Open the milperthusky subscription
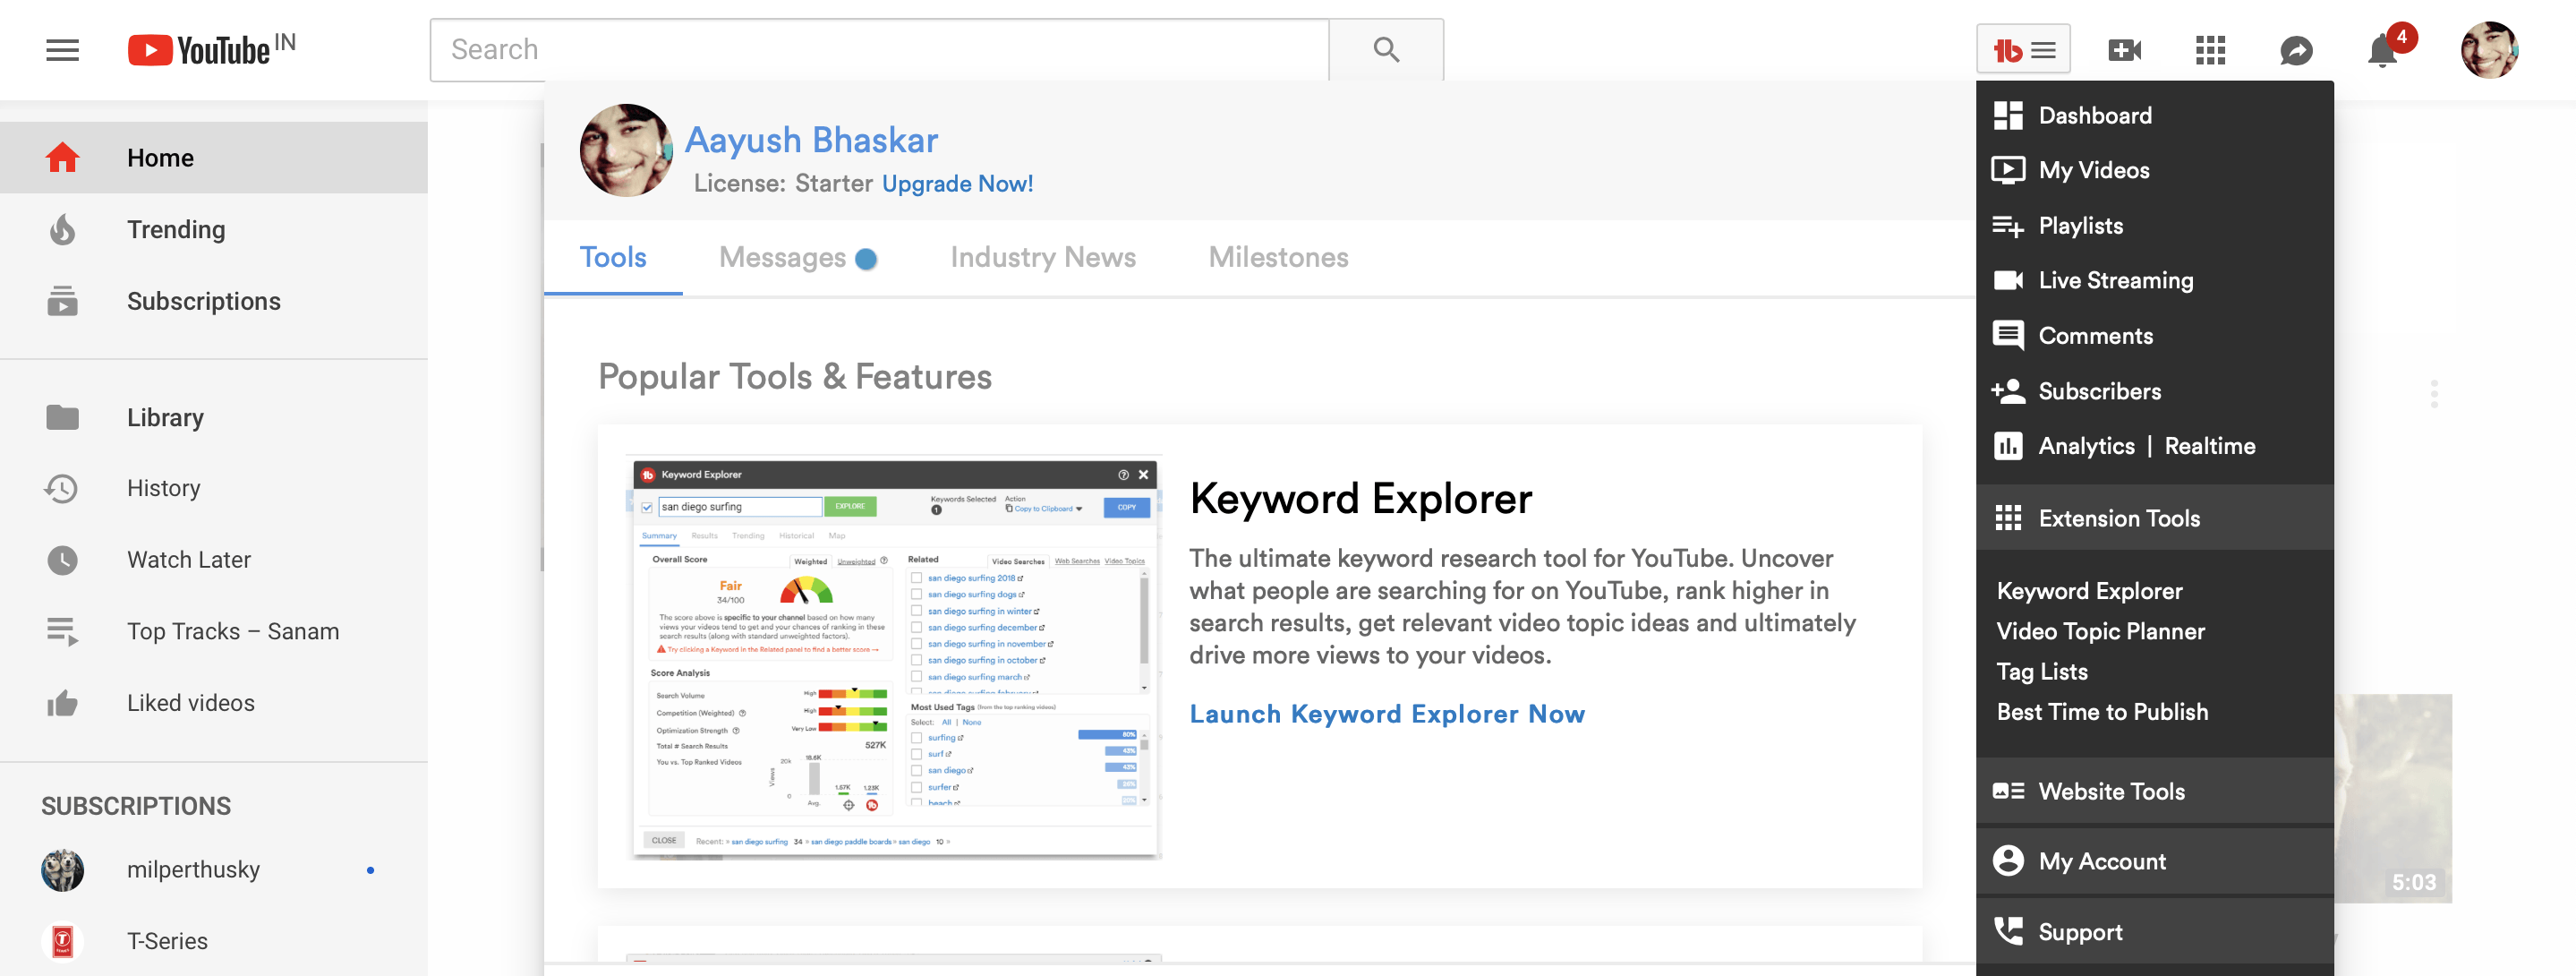Screen dimensions: 2576x976 tap(214, 869)
